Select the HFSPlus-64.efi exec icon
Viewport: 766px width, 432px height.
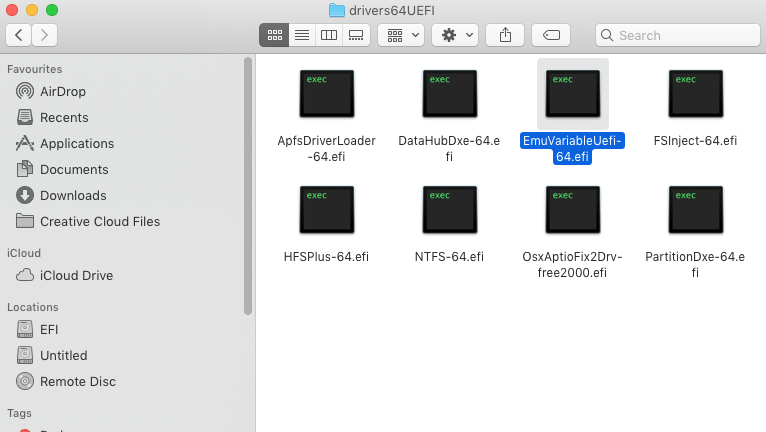pos(327,210)
